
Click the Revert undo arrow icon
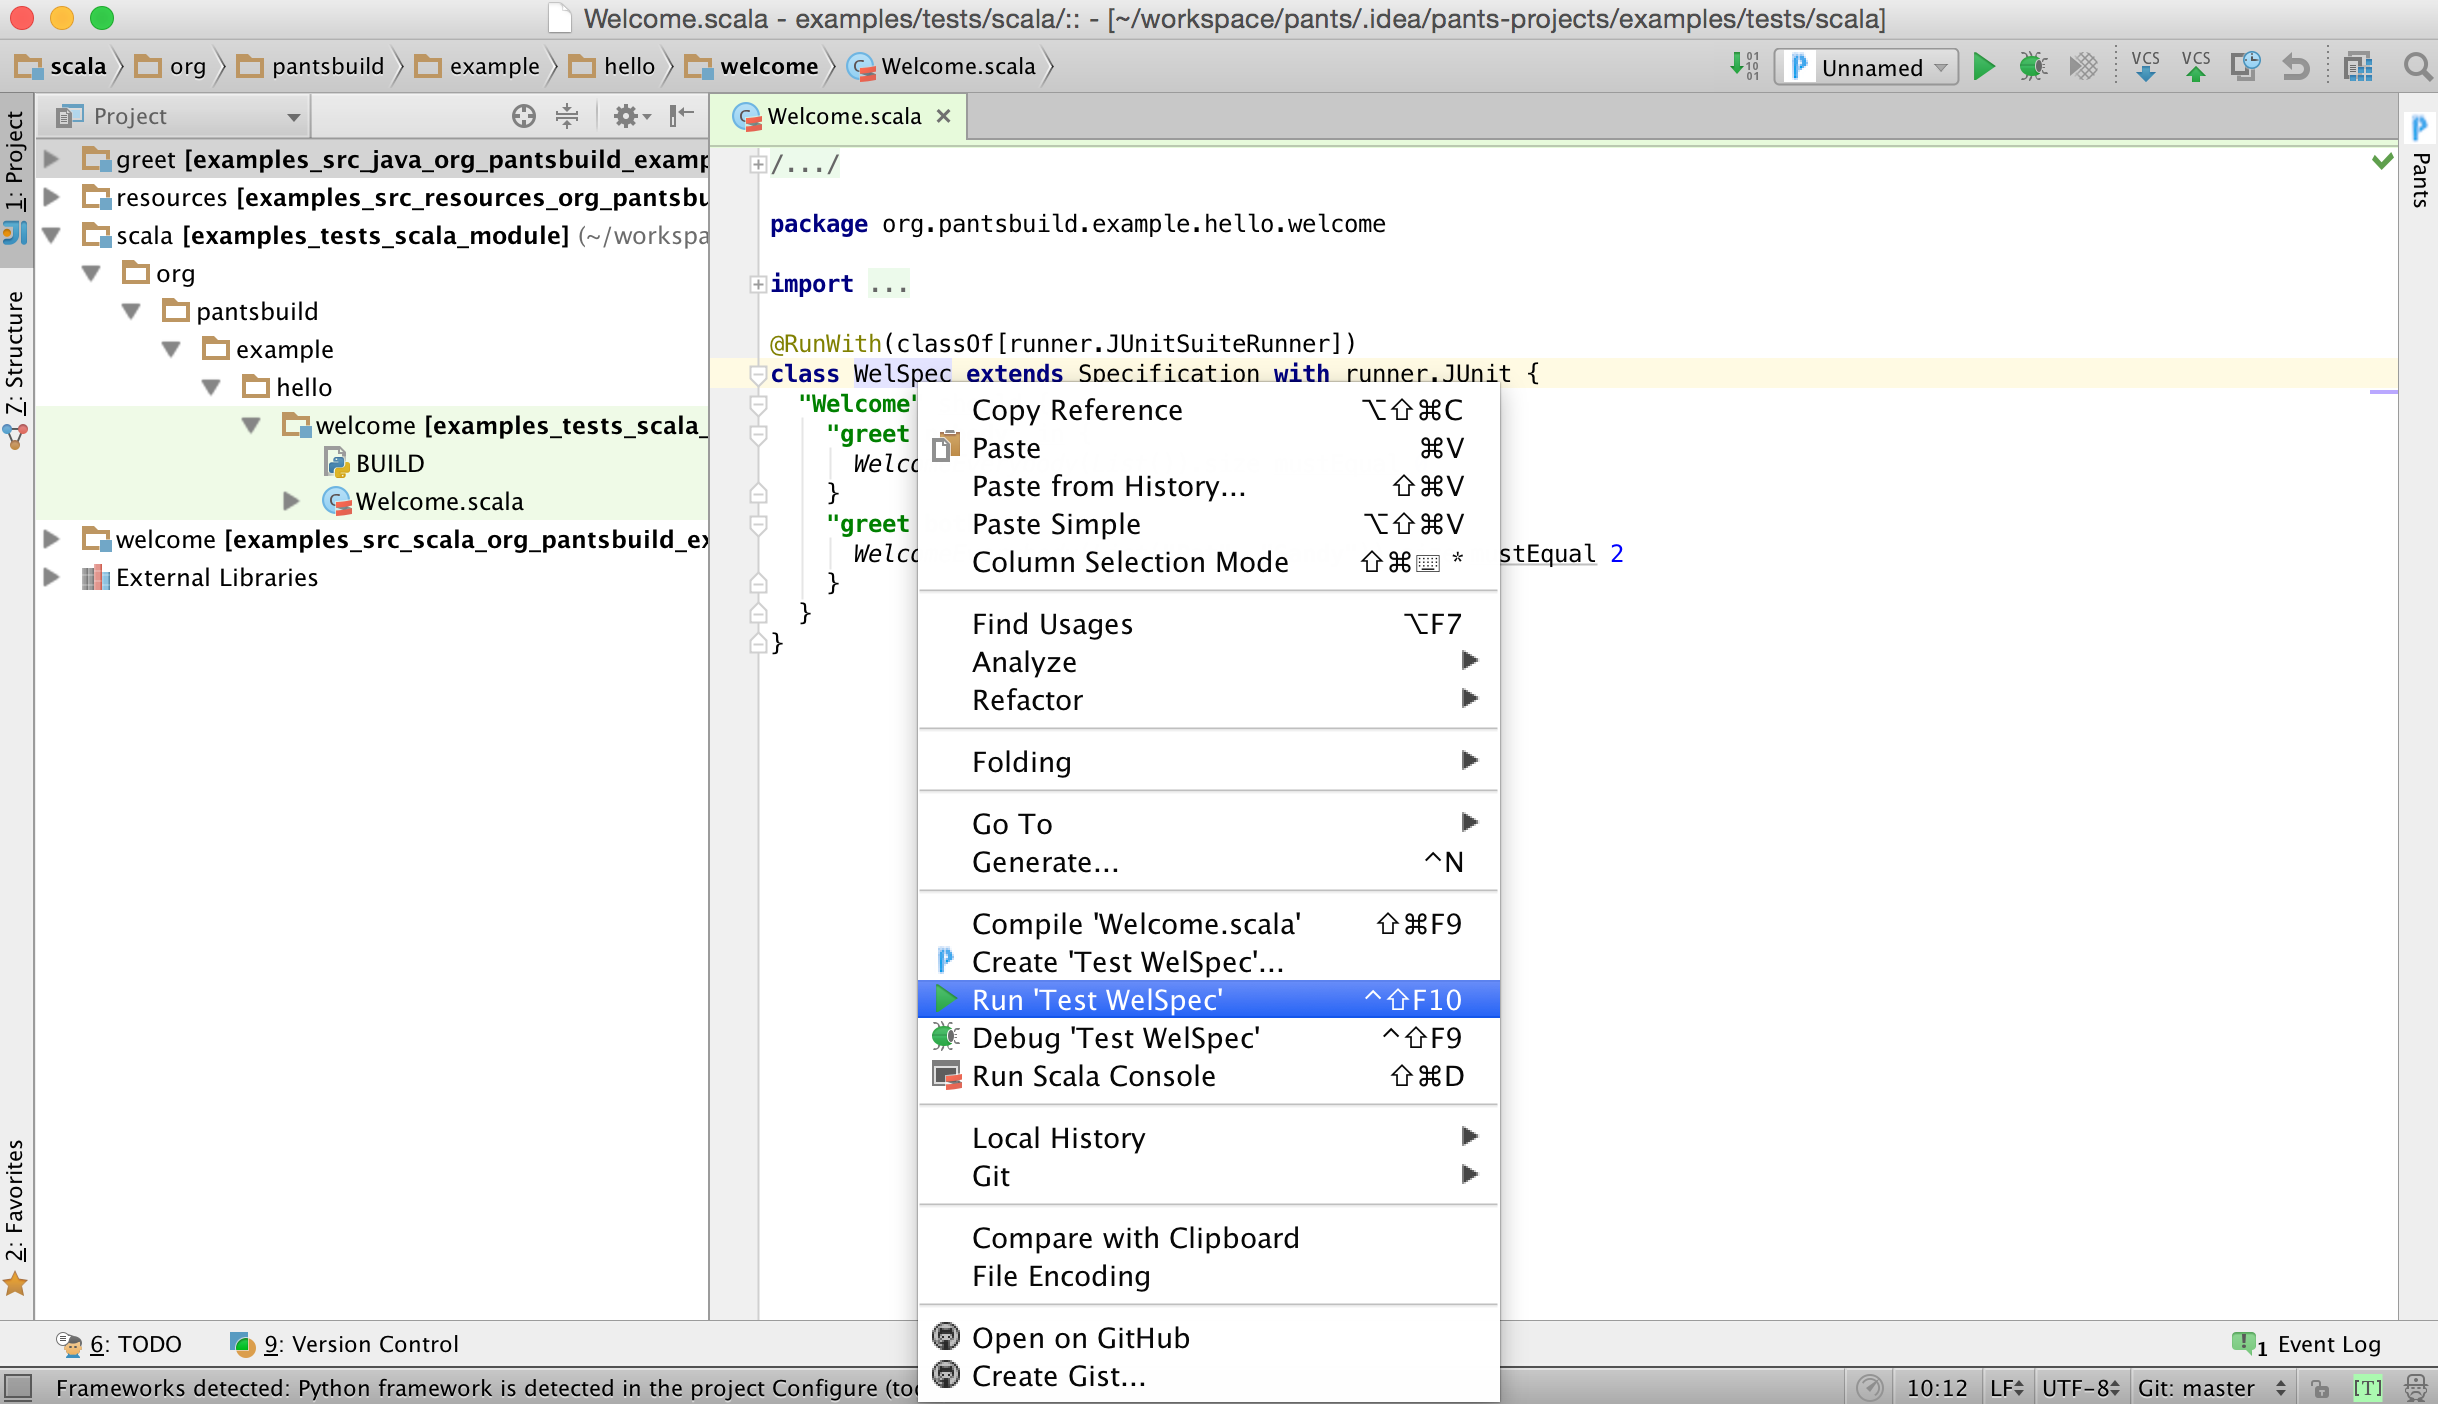point(2296,67)
